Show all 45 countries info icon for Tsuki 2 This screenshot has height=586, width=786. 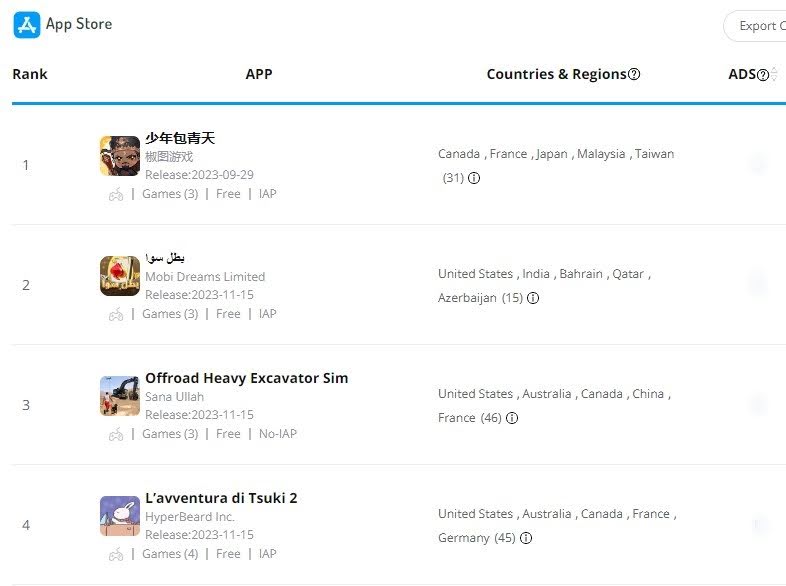point(526,538)
